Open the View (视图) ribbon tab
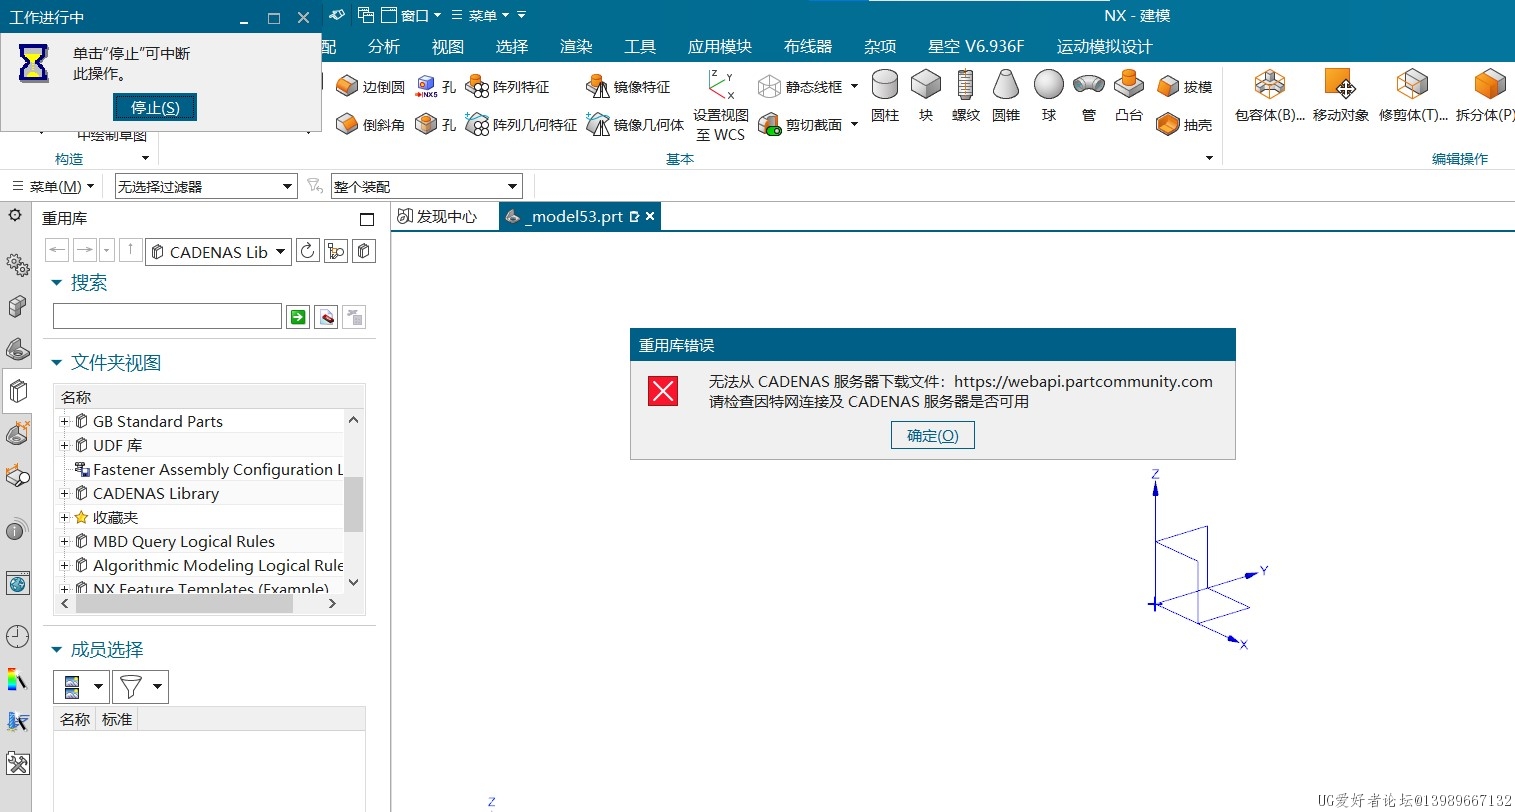The image size is (1515, 812). pyautogui.click(x=448, y=47)
